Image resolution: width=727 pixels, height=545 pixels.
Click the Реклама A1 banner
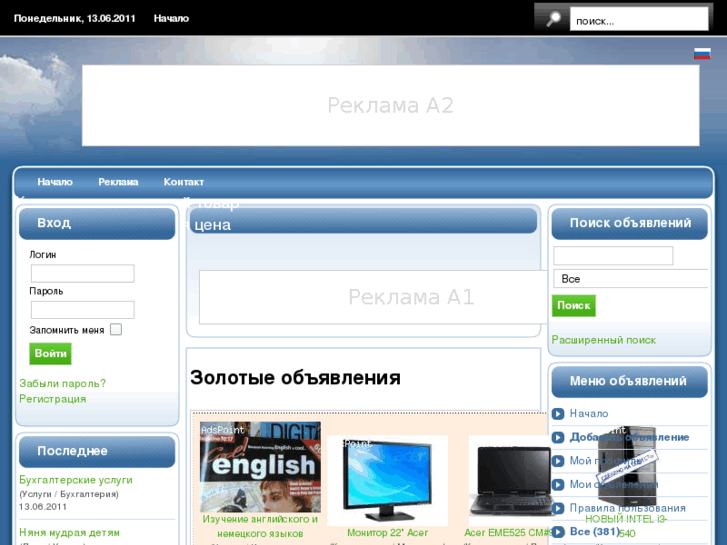(373, 297)
